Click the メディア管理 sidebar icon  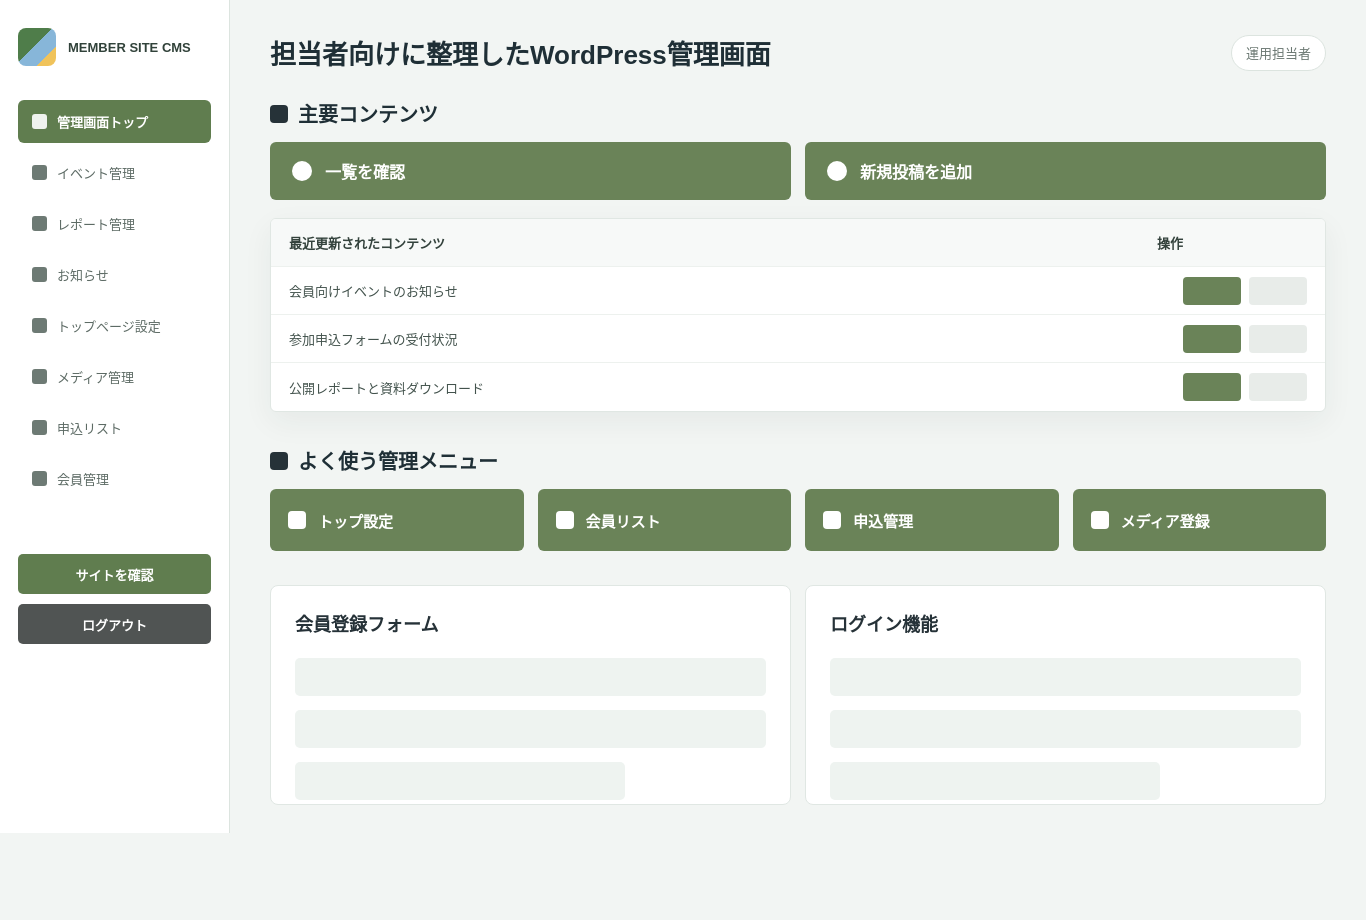click(40, 376)
